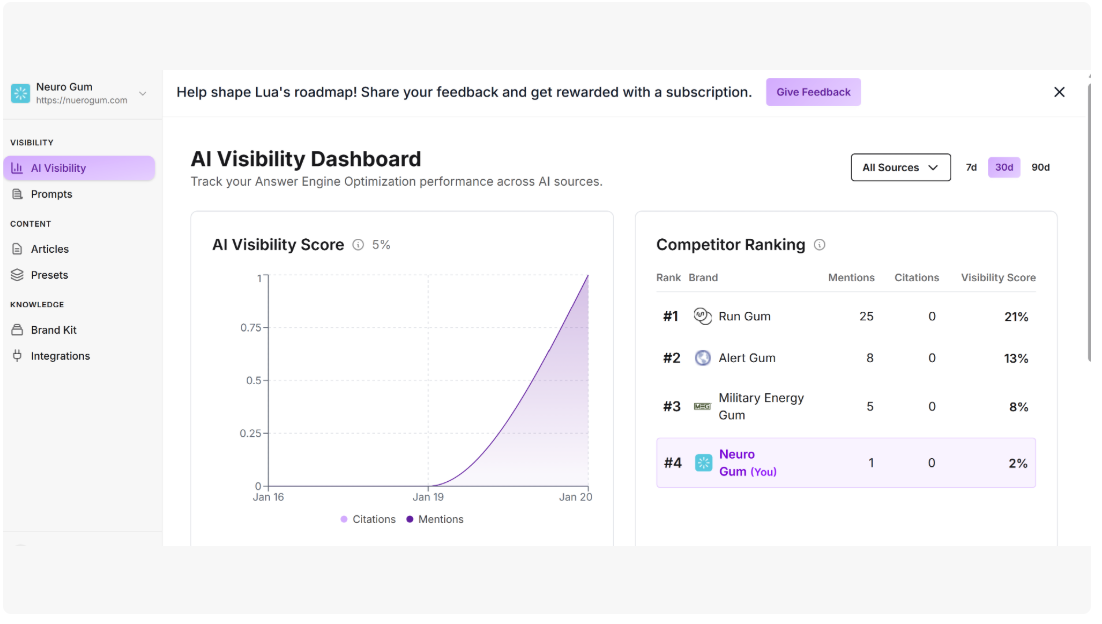Toggle the Mentions legend entry
Screen dimensions: 1102x624
(x=435, y=519)
